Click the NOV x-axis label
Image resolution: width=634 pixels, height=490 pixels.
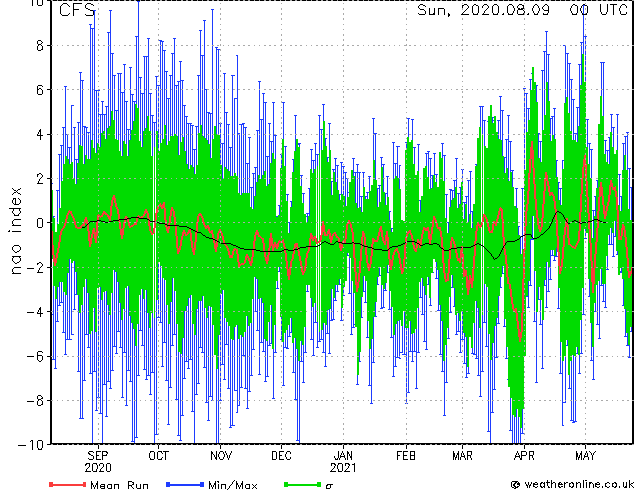click(221, 456)
